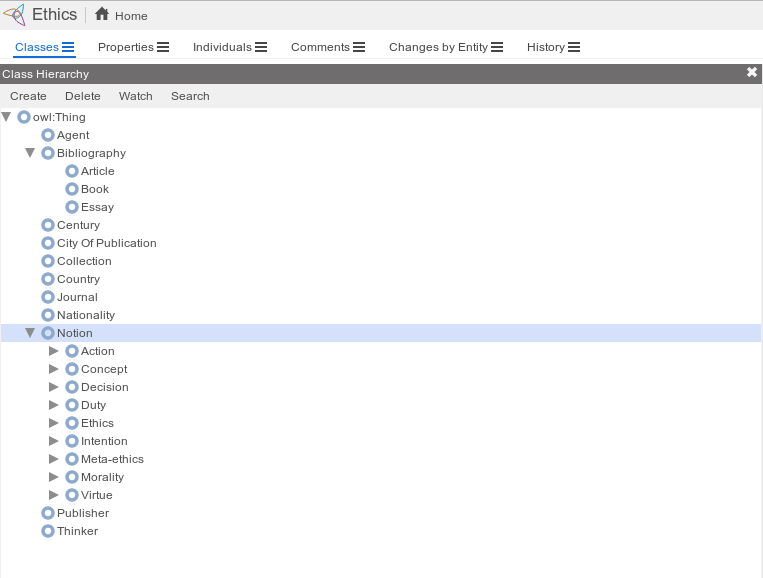Select the Meta-ethics class label

pyautogui.click(x=112, y=459)
